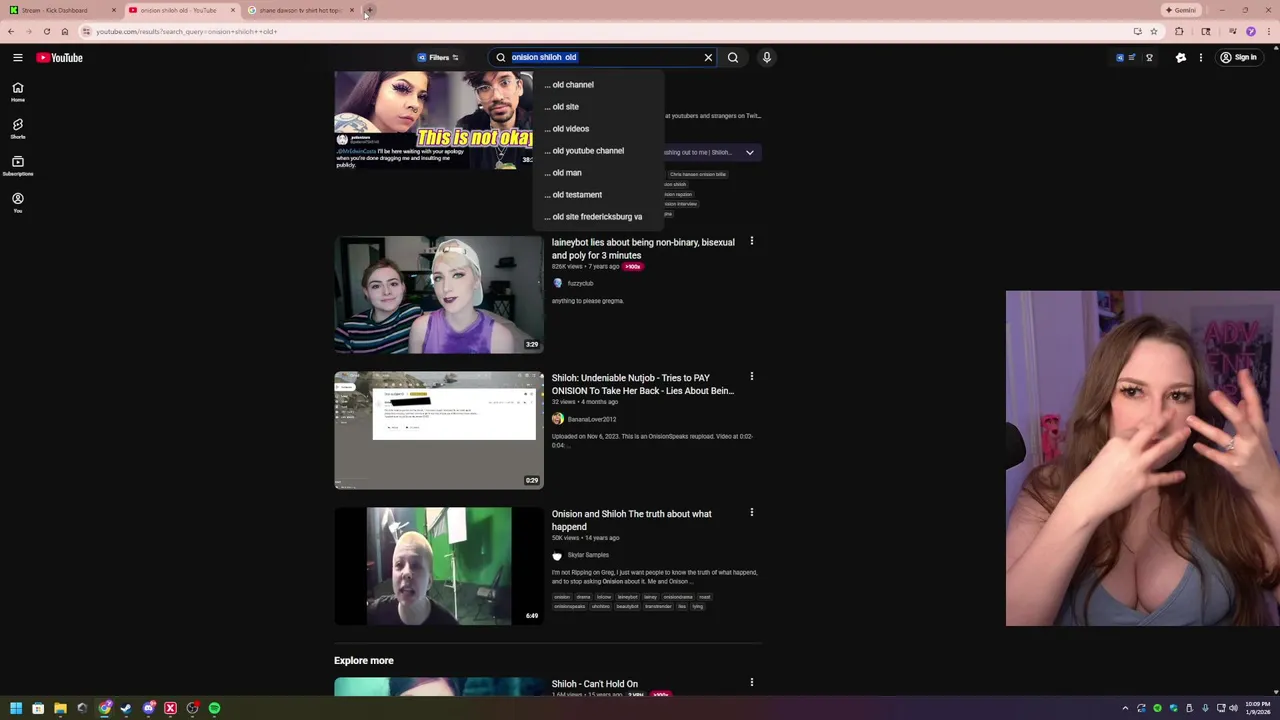1280x720 pixels.
Task: Open a new browser tab
Action: point(370,10)
